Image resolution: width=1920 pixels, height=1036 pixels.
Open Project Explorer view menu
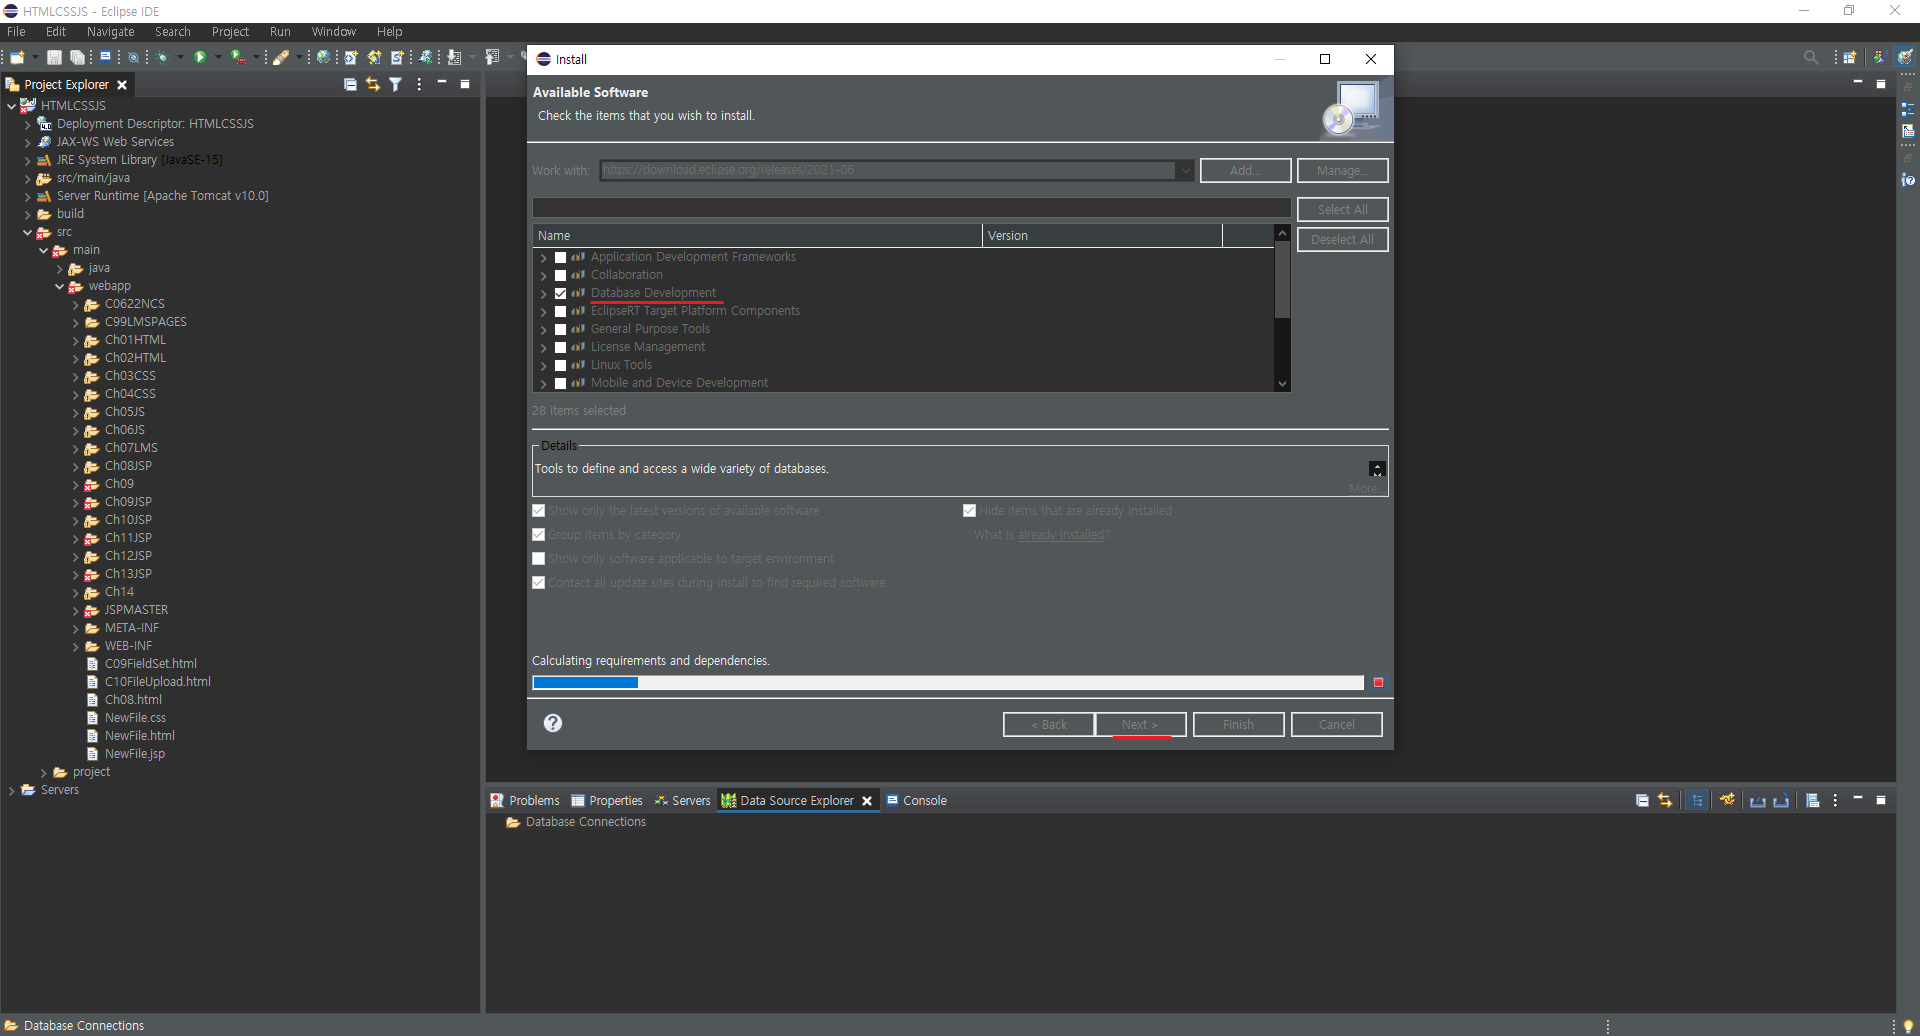[419, 85]
